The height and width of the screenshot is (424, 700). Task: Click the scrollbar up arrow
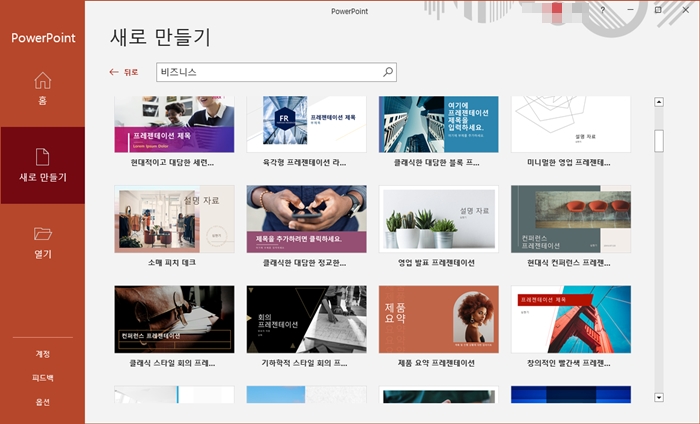658,102
